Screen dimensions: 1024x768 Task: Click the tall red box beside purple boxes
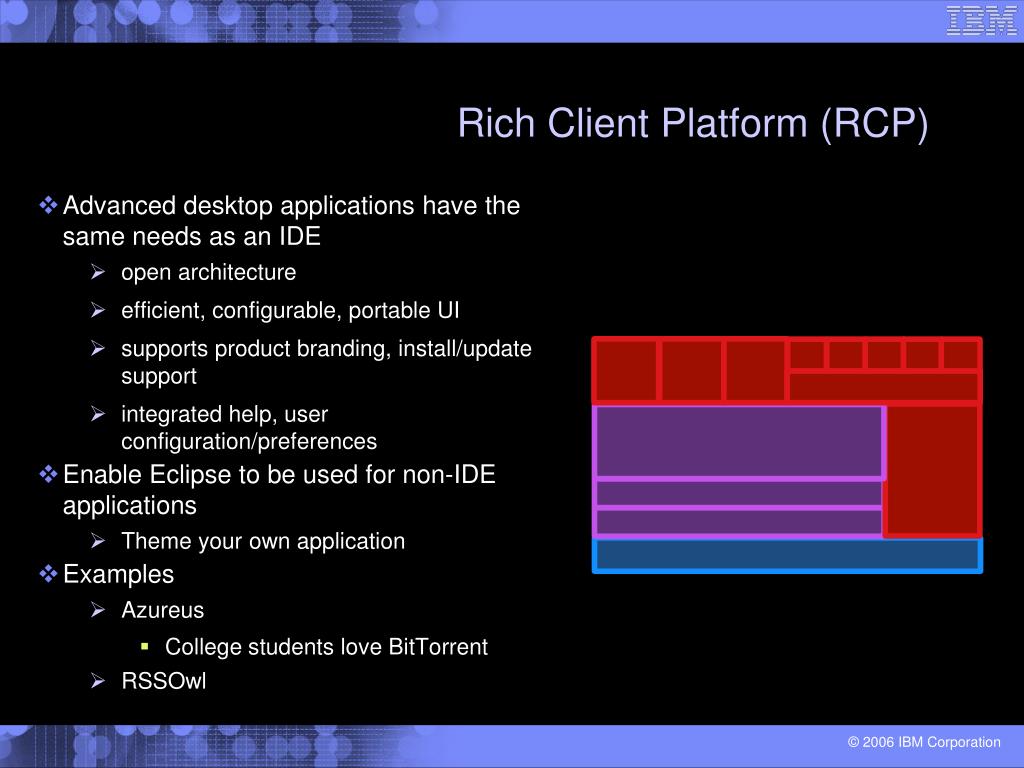pos(933,470)
